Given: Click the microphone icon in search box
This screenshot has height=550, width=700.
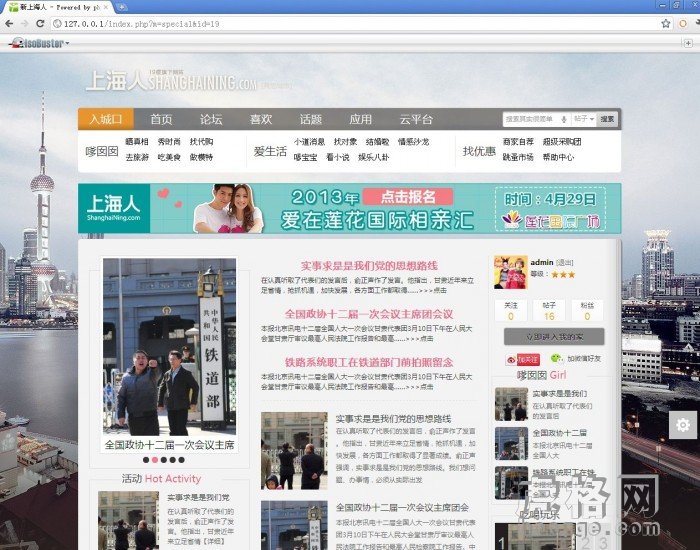Looking at the screenshot, I should coord(564,119).
